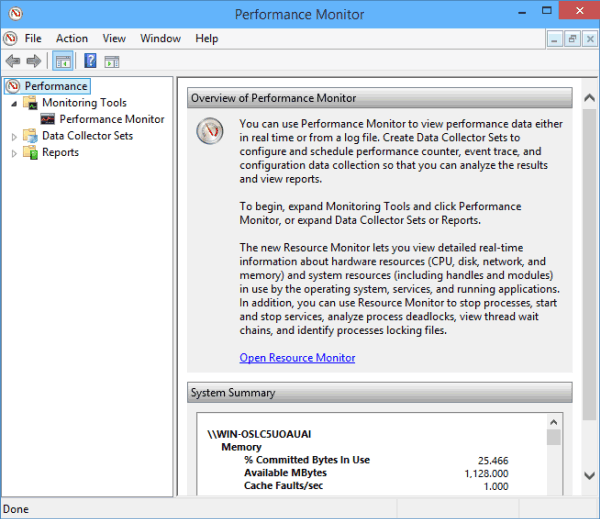The height and width of the screenshot is (519, 600).
Task: Expand the Data Collector Sets node
Action: tap(14, 137)
